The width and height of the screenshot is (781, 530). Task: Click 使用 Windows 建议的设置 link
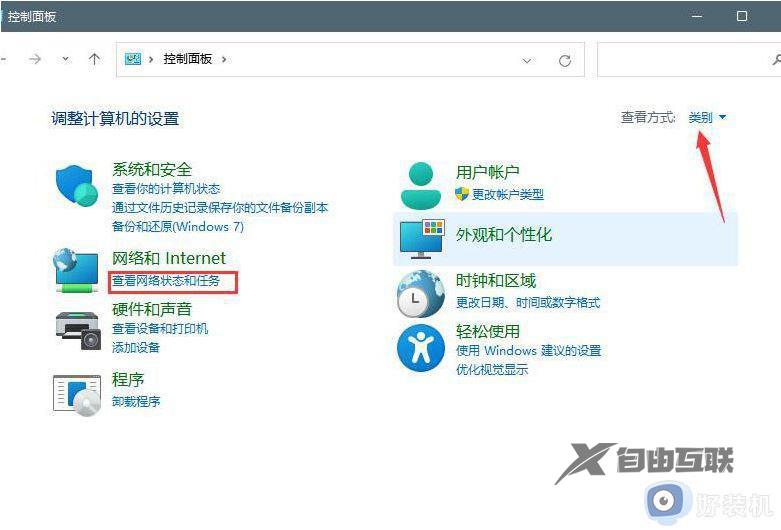(x=529, y=351)
